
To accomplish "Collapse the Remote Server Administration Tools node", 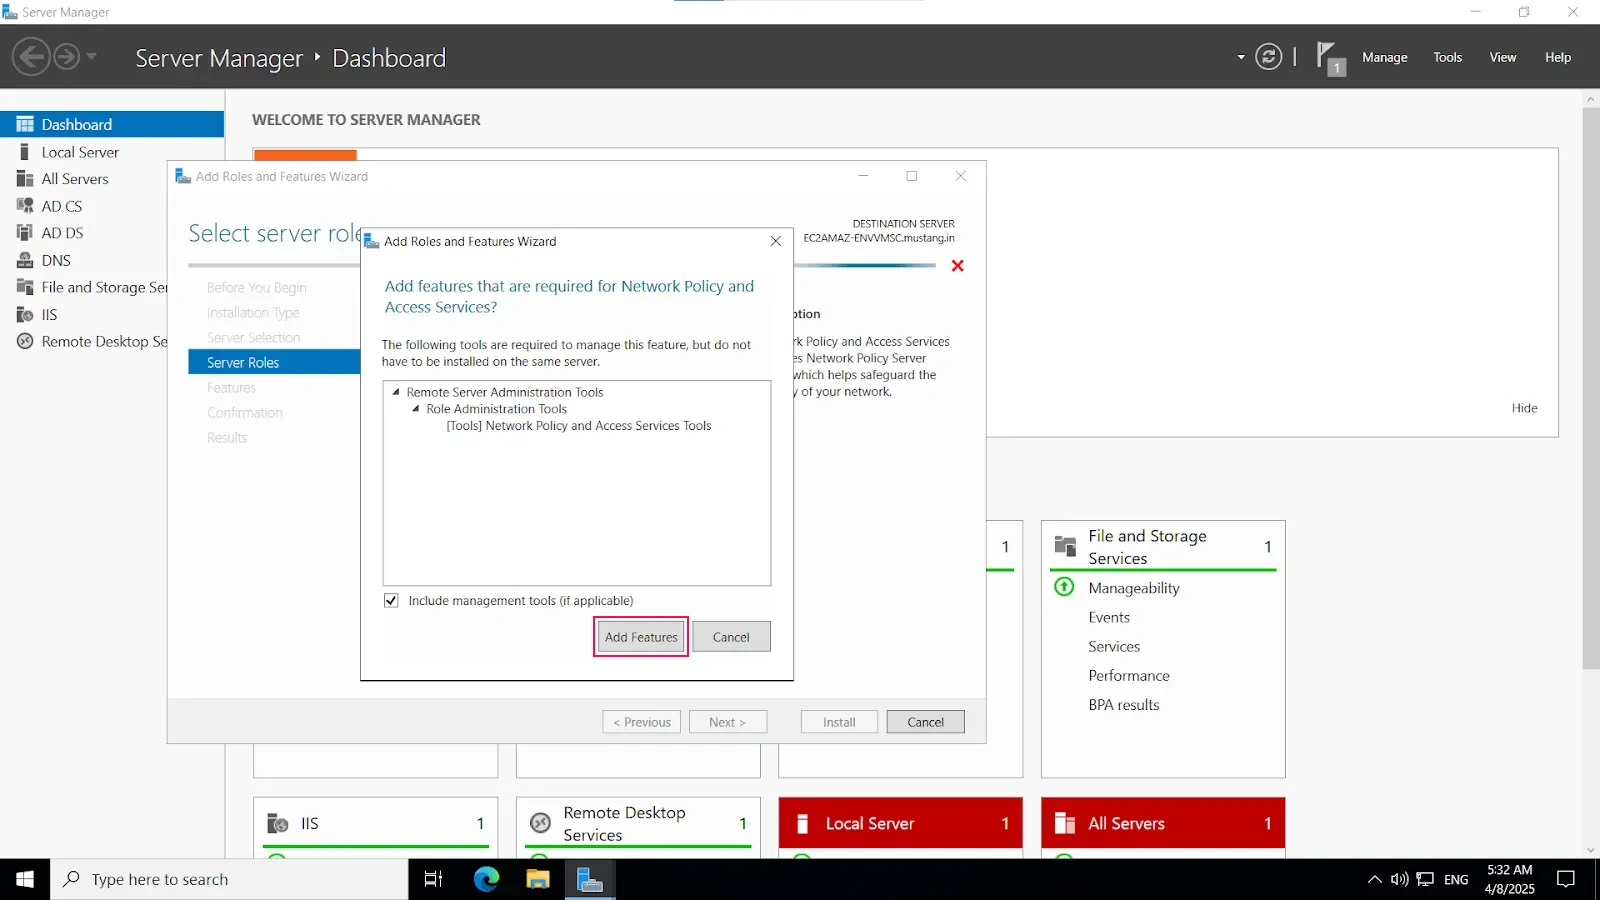I will click(395, 392).
